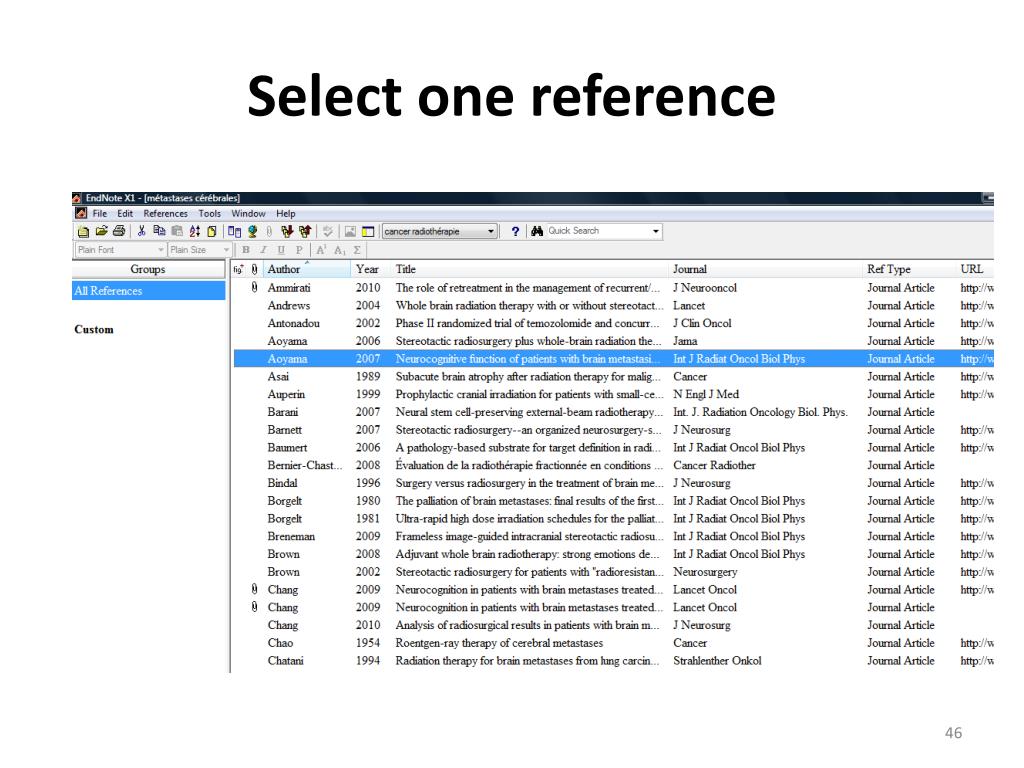Click the Custom groups heading

click(x=93, y=329)
